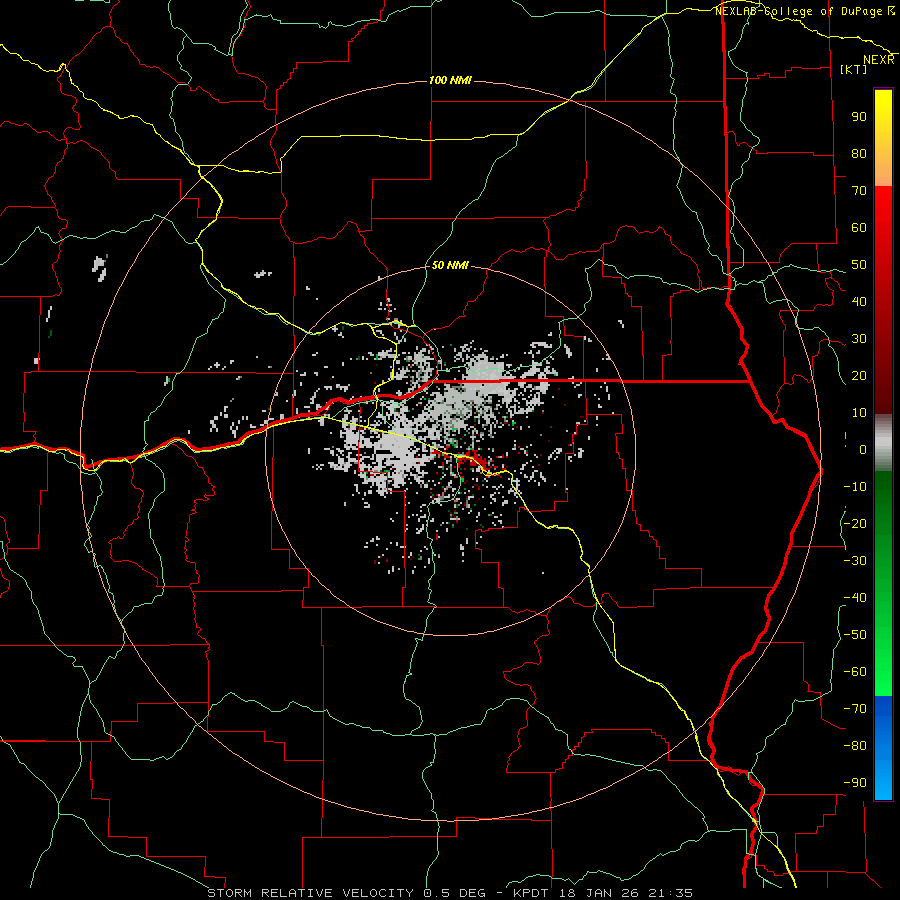Click the NEXR label above the color scale
Image resolution: width=900 pixels, height=900 pixels.
(x=879, y=60)
